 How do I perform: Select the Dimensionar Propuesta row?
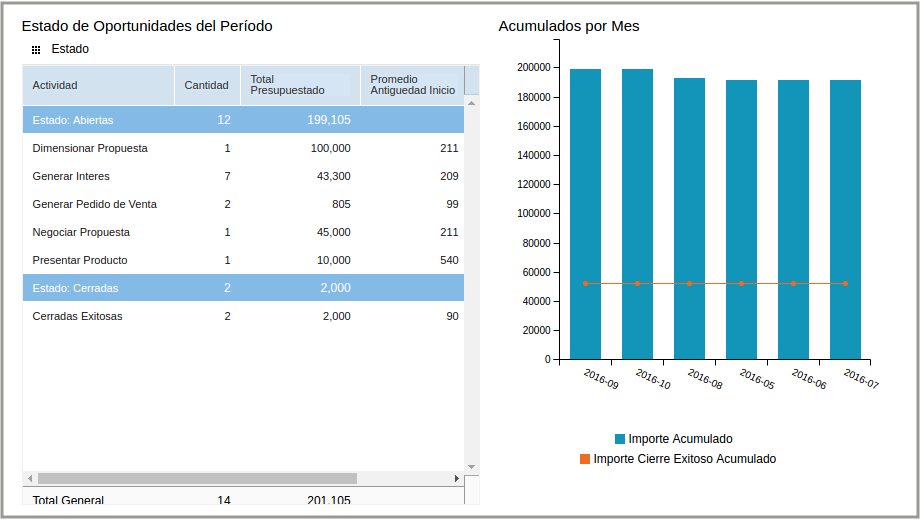pos(90,148)
